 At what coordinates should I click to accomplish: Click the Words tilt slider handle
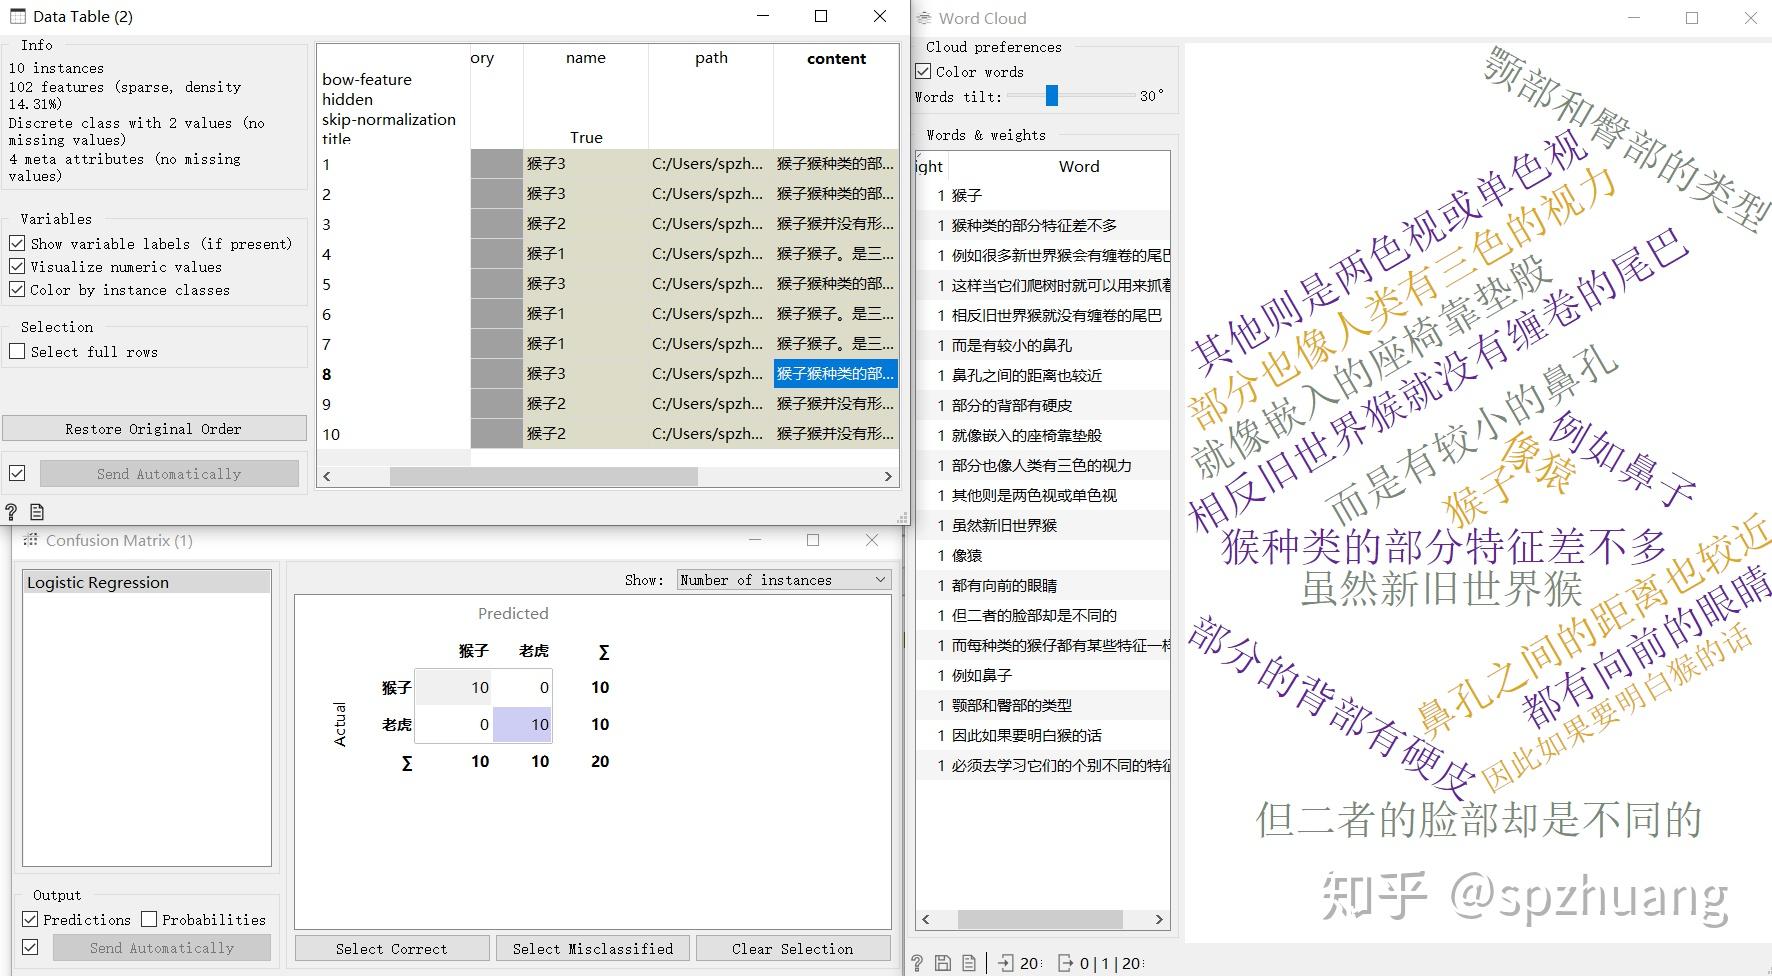pos(1051,95)
